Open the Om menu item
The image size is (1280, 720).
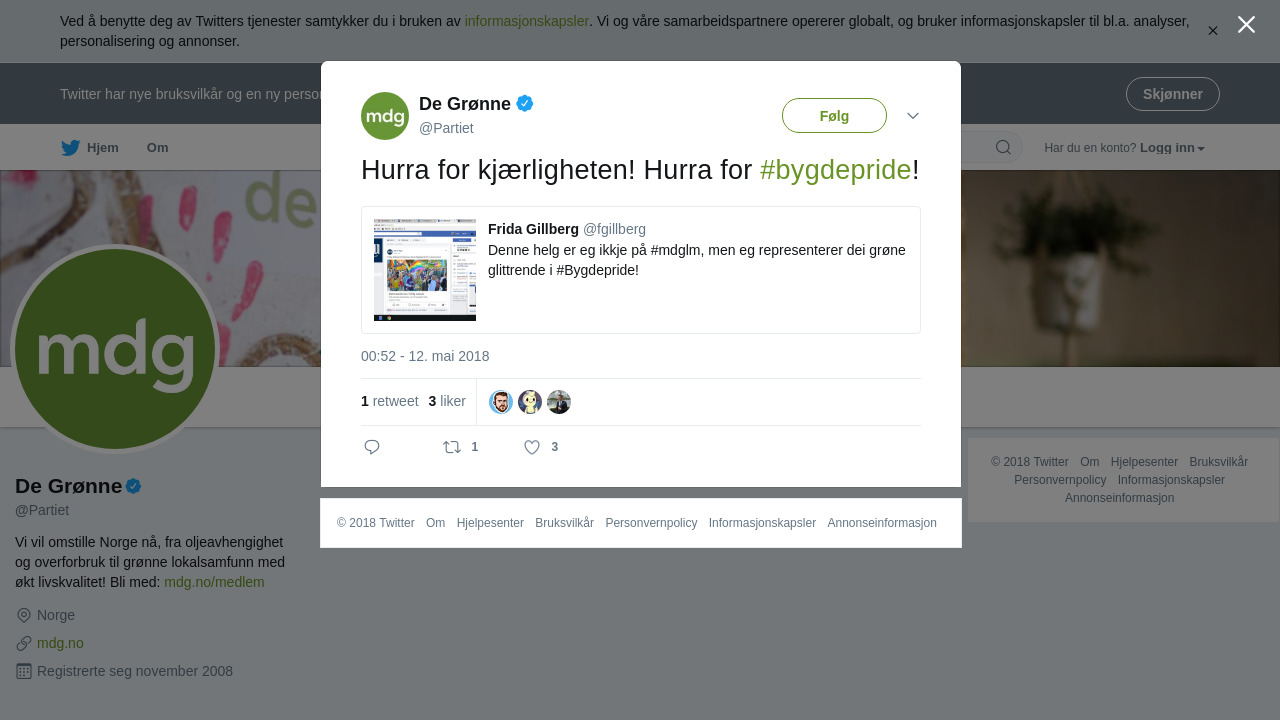tap(158, 148)
